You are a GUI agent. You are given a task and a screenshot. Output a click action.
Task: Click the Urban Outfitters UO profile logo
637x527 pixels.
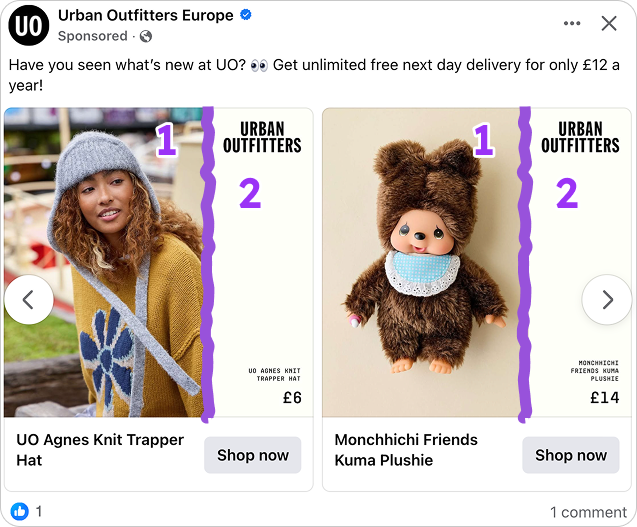pyautogui.click(x=30, y=26)
